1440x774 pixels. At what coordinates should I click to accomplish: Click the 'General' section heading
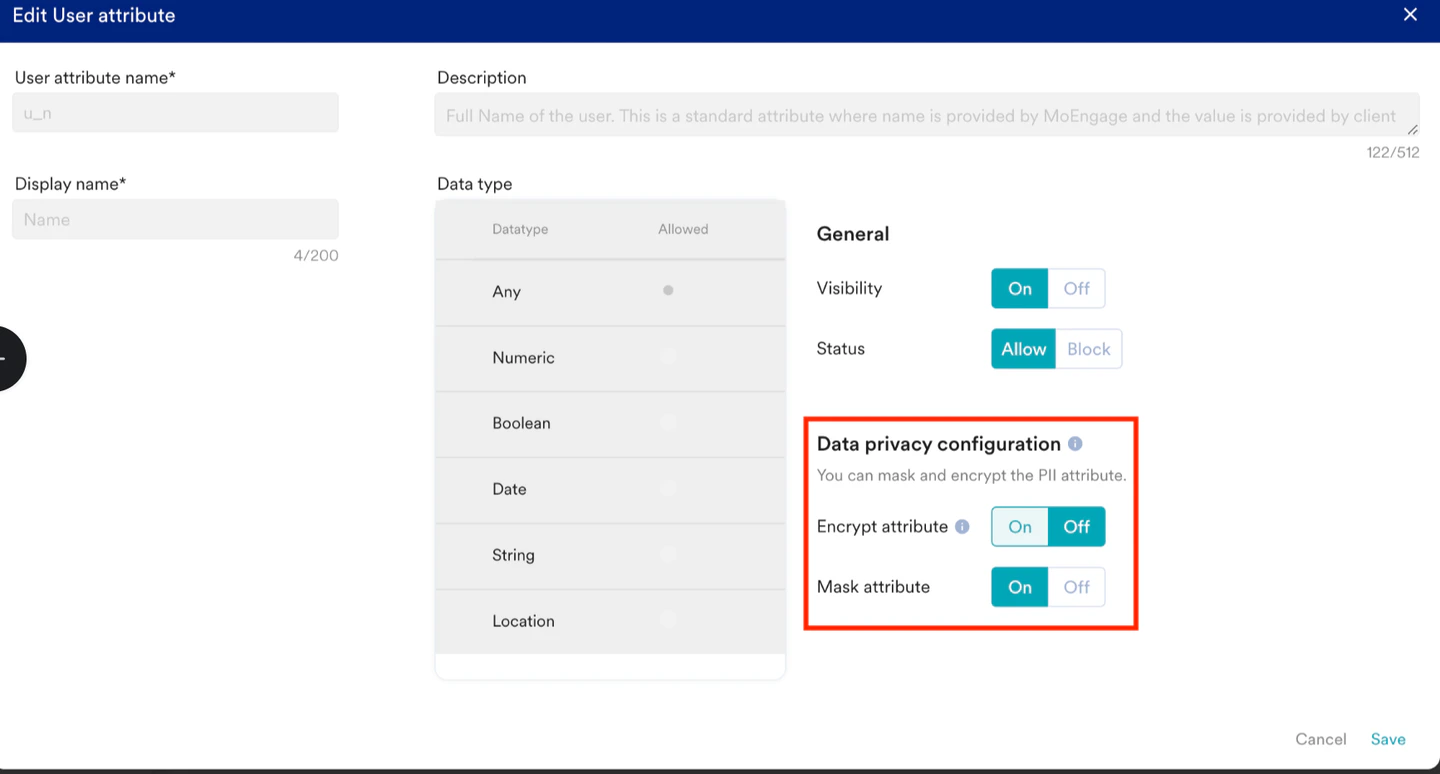pyautogui.click(x=853, y=234)
